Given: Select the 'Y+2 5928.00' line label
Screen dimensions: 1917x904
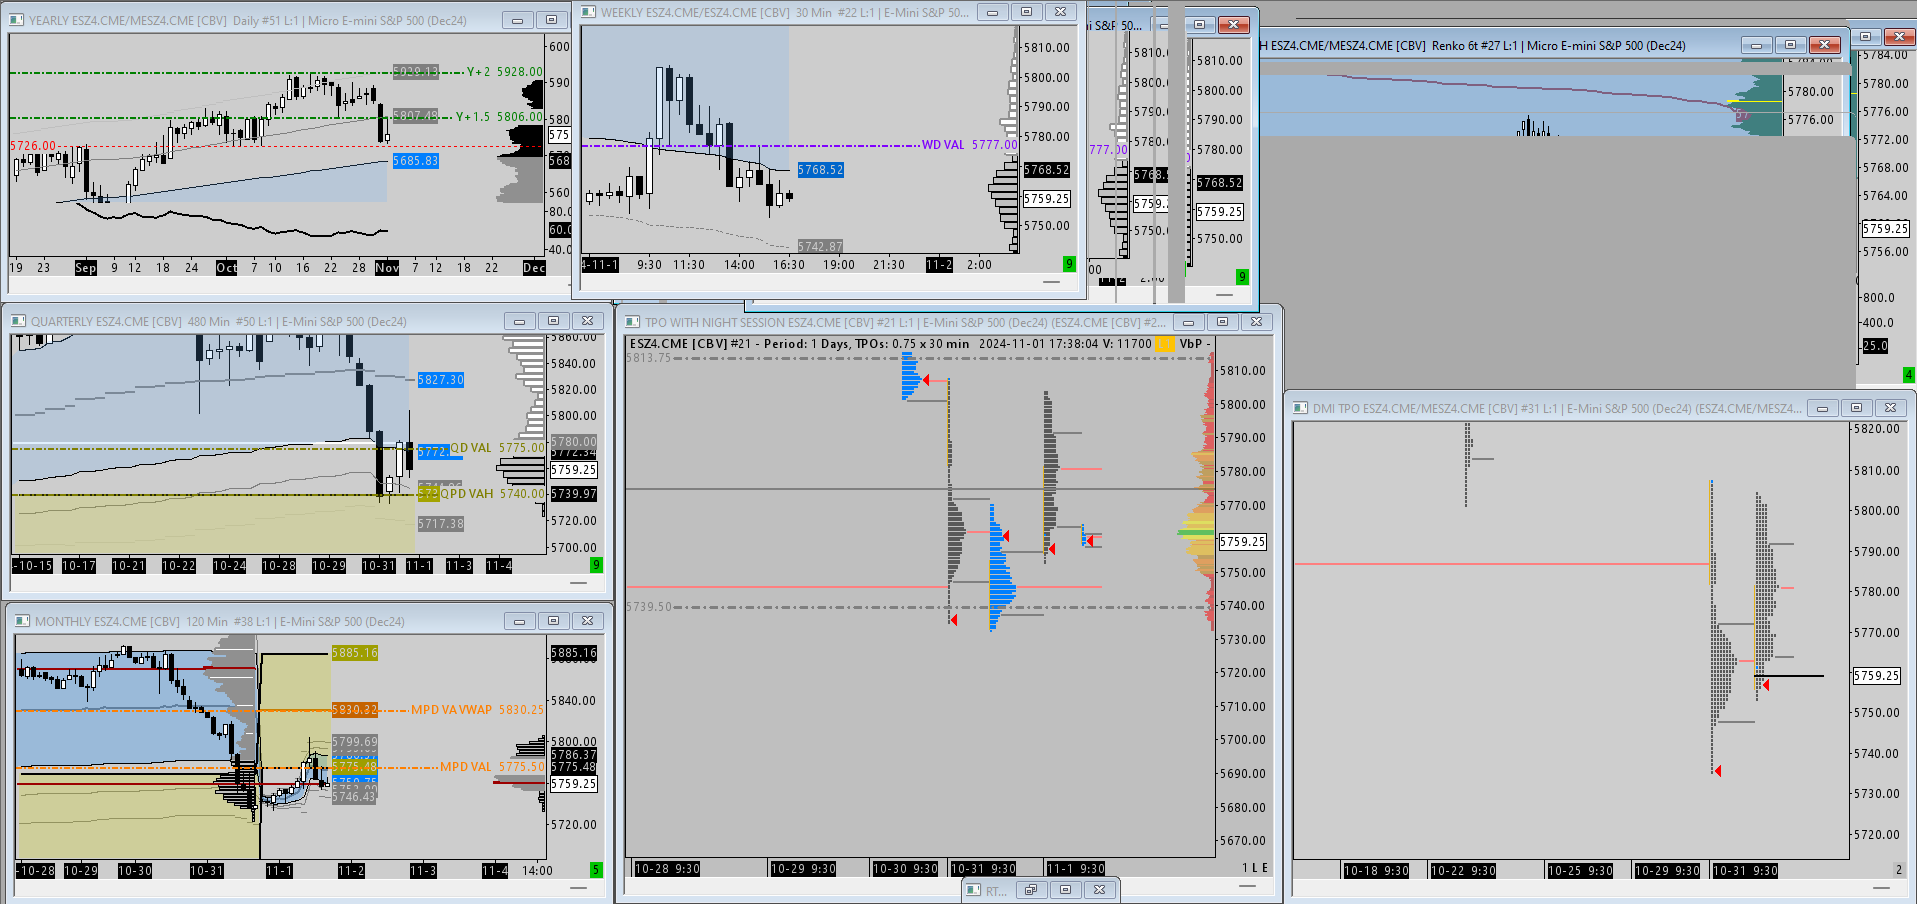Looking at the screenshot, I should (505, 72).
